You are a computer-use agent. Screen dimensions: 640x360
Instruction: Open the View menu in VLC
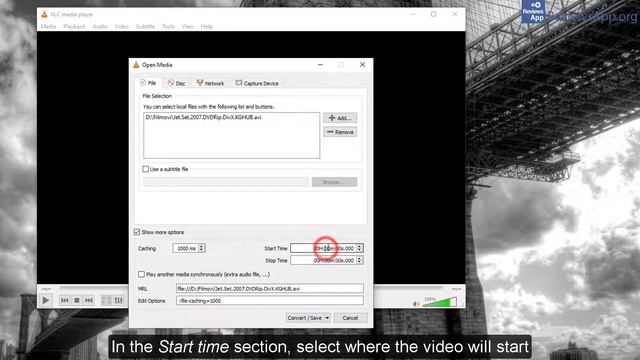pyautogui.click(x=188, y=27)
